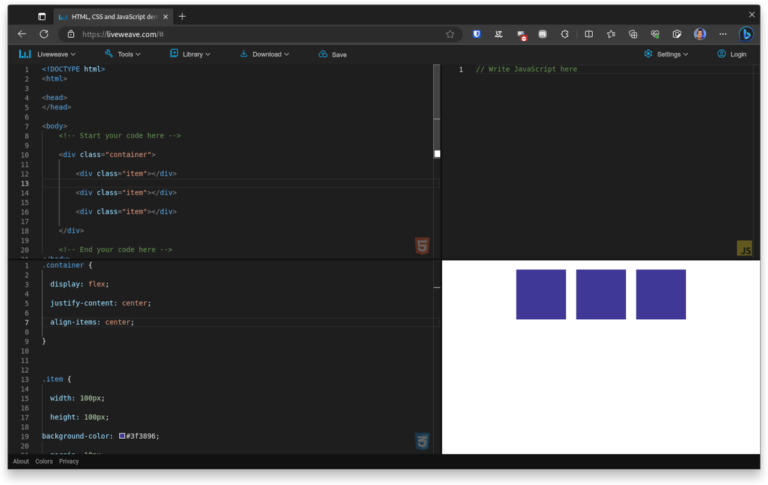Open the user profile avatar
This screenshot has width=768, height=485.
[700, 34]
